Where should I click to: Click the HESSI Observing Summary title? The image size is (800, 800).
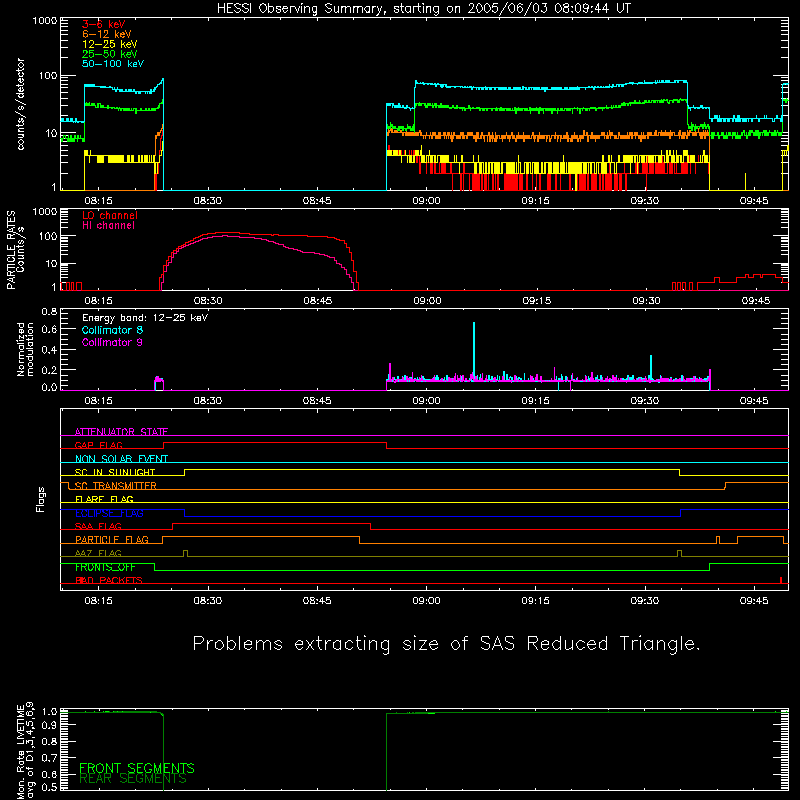(424, 9)
